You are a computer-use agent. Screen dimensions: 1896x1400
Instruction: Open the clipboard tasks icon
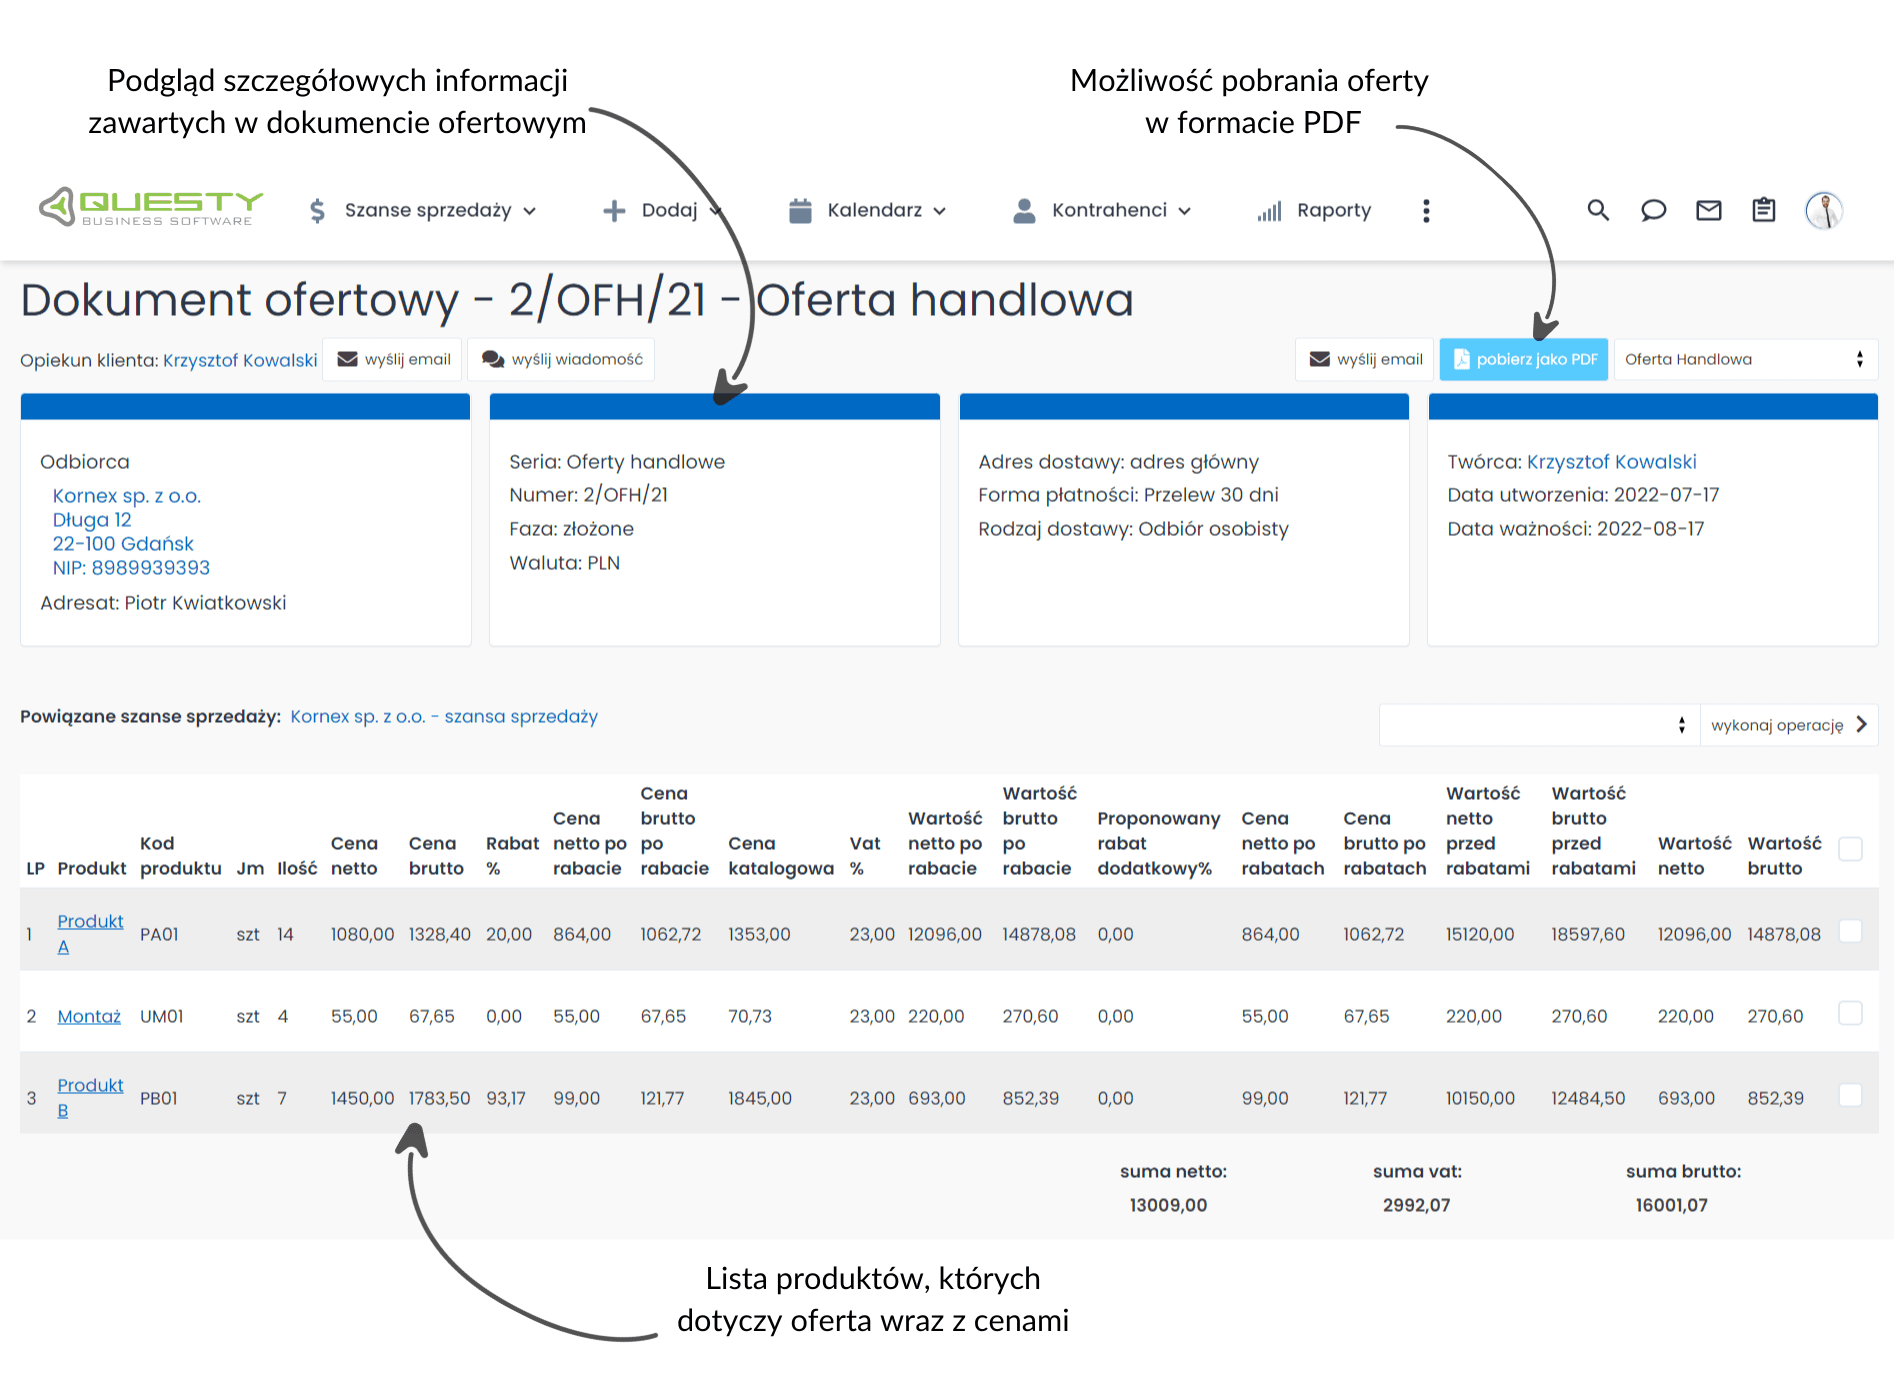tap(1764, 210)
